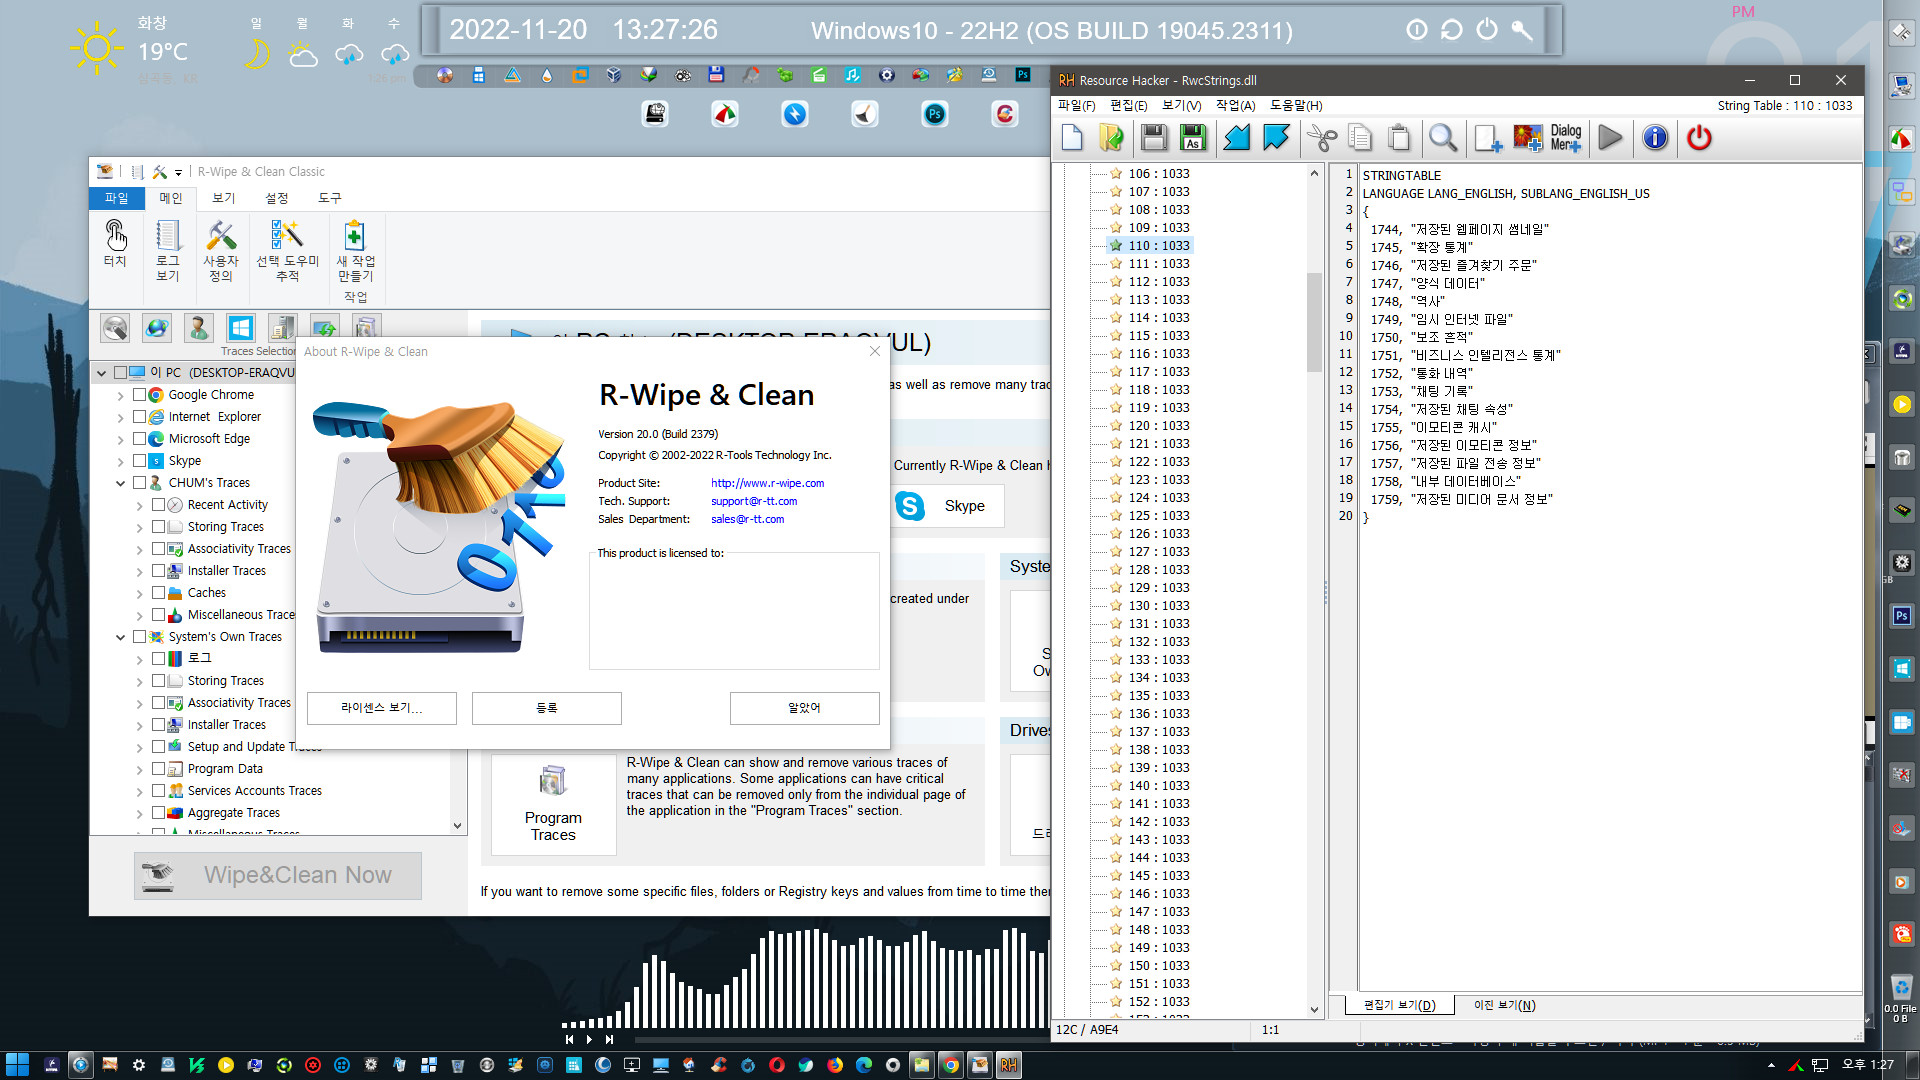Click the magnifier Find icon in Resource Hacker
Screen dimensions: 1920x1080
tap(1442, 138)
